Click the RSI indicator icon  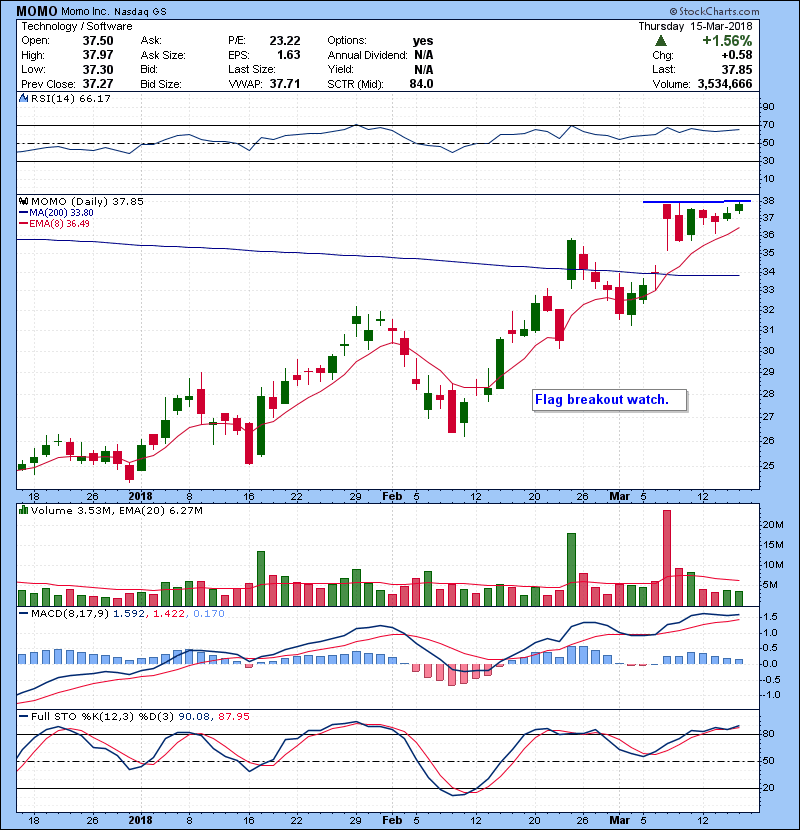click(23, 98)
